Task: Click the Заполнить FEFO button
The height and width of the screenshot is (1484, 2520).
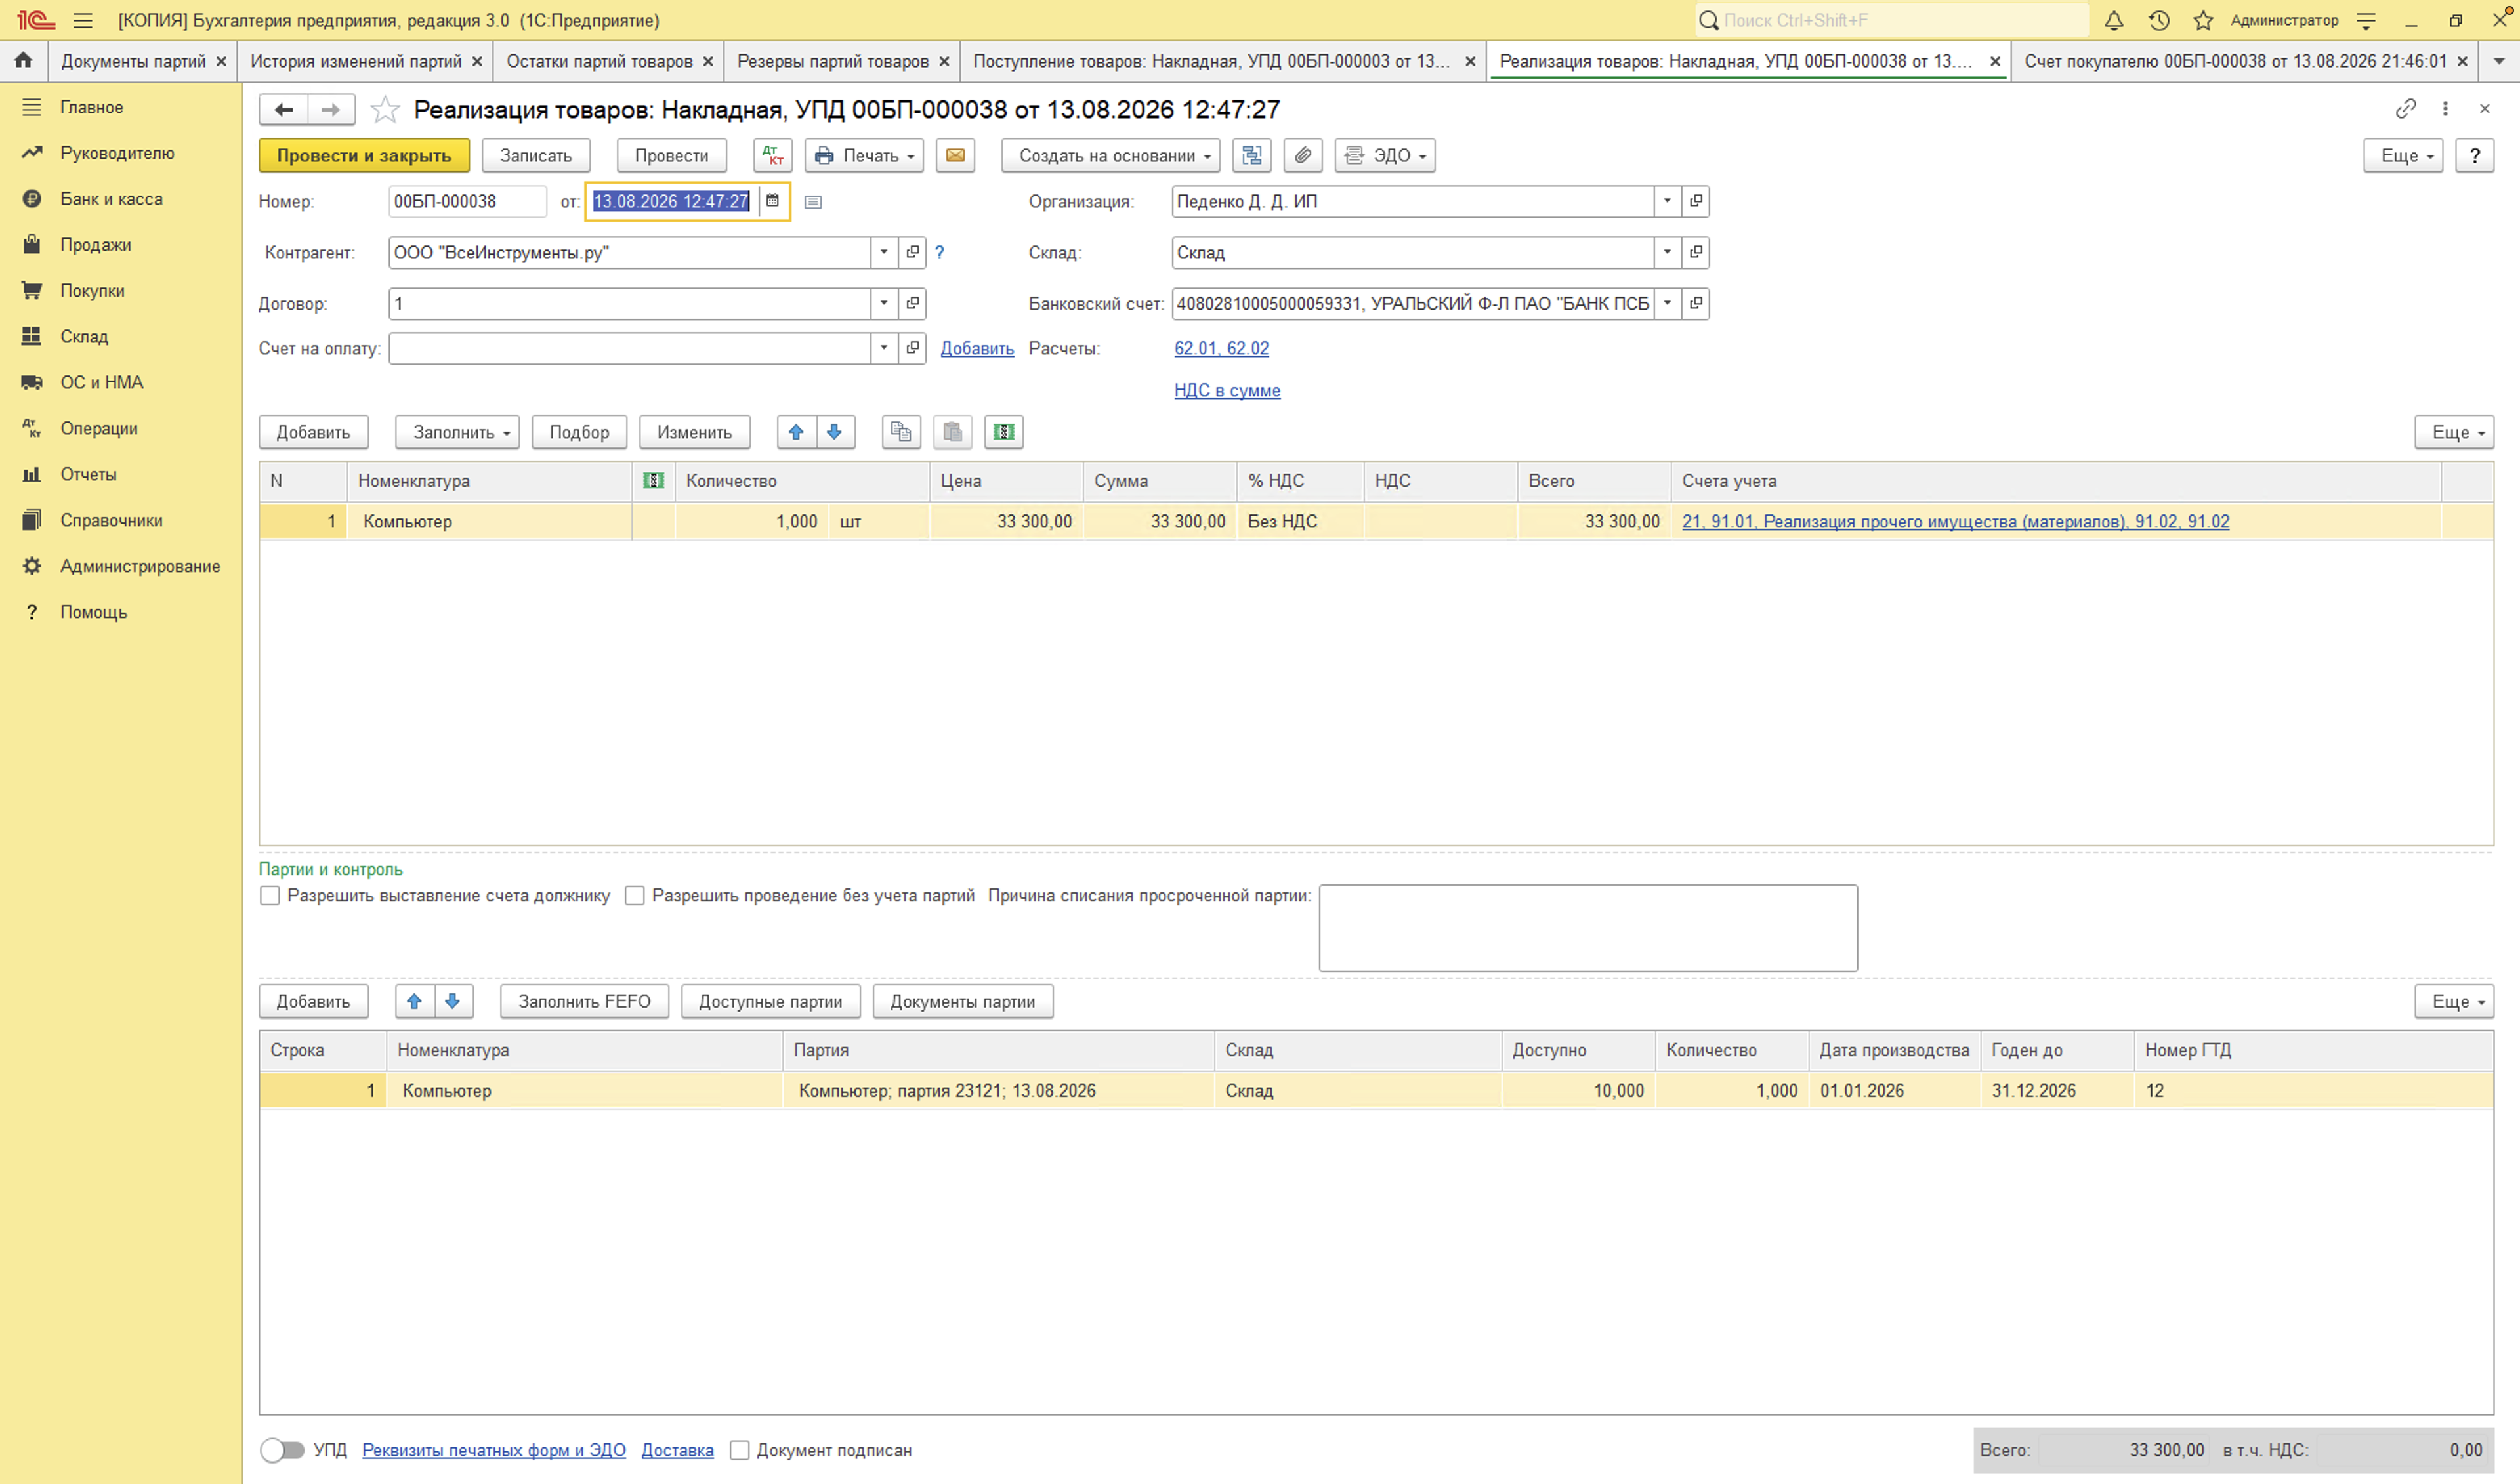Action: click(x=585, y=1001)
